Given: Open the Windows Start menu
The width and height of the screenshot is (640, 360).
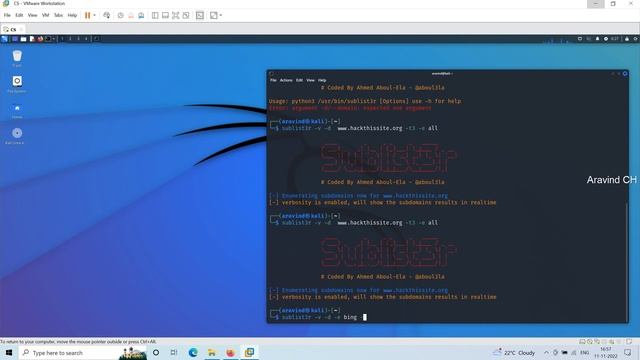Looking at the screenshot, I should pos(9,352).
